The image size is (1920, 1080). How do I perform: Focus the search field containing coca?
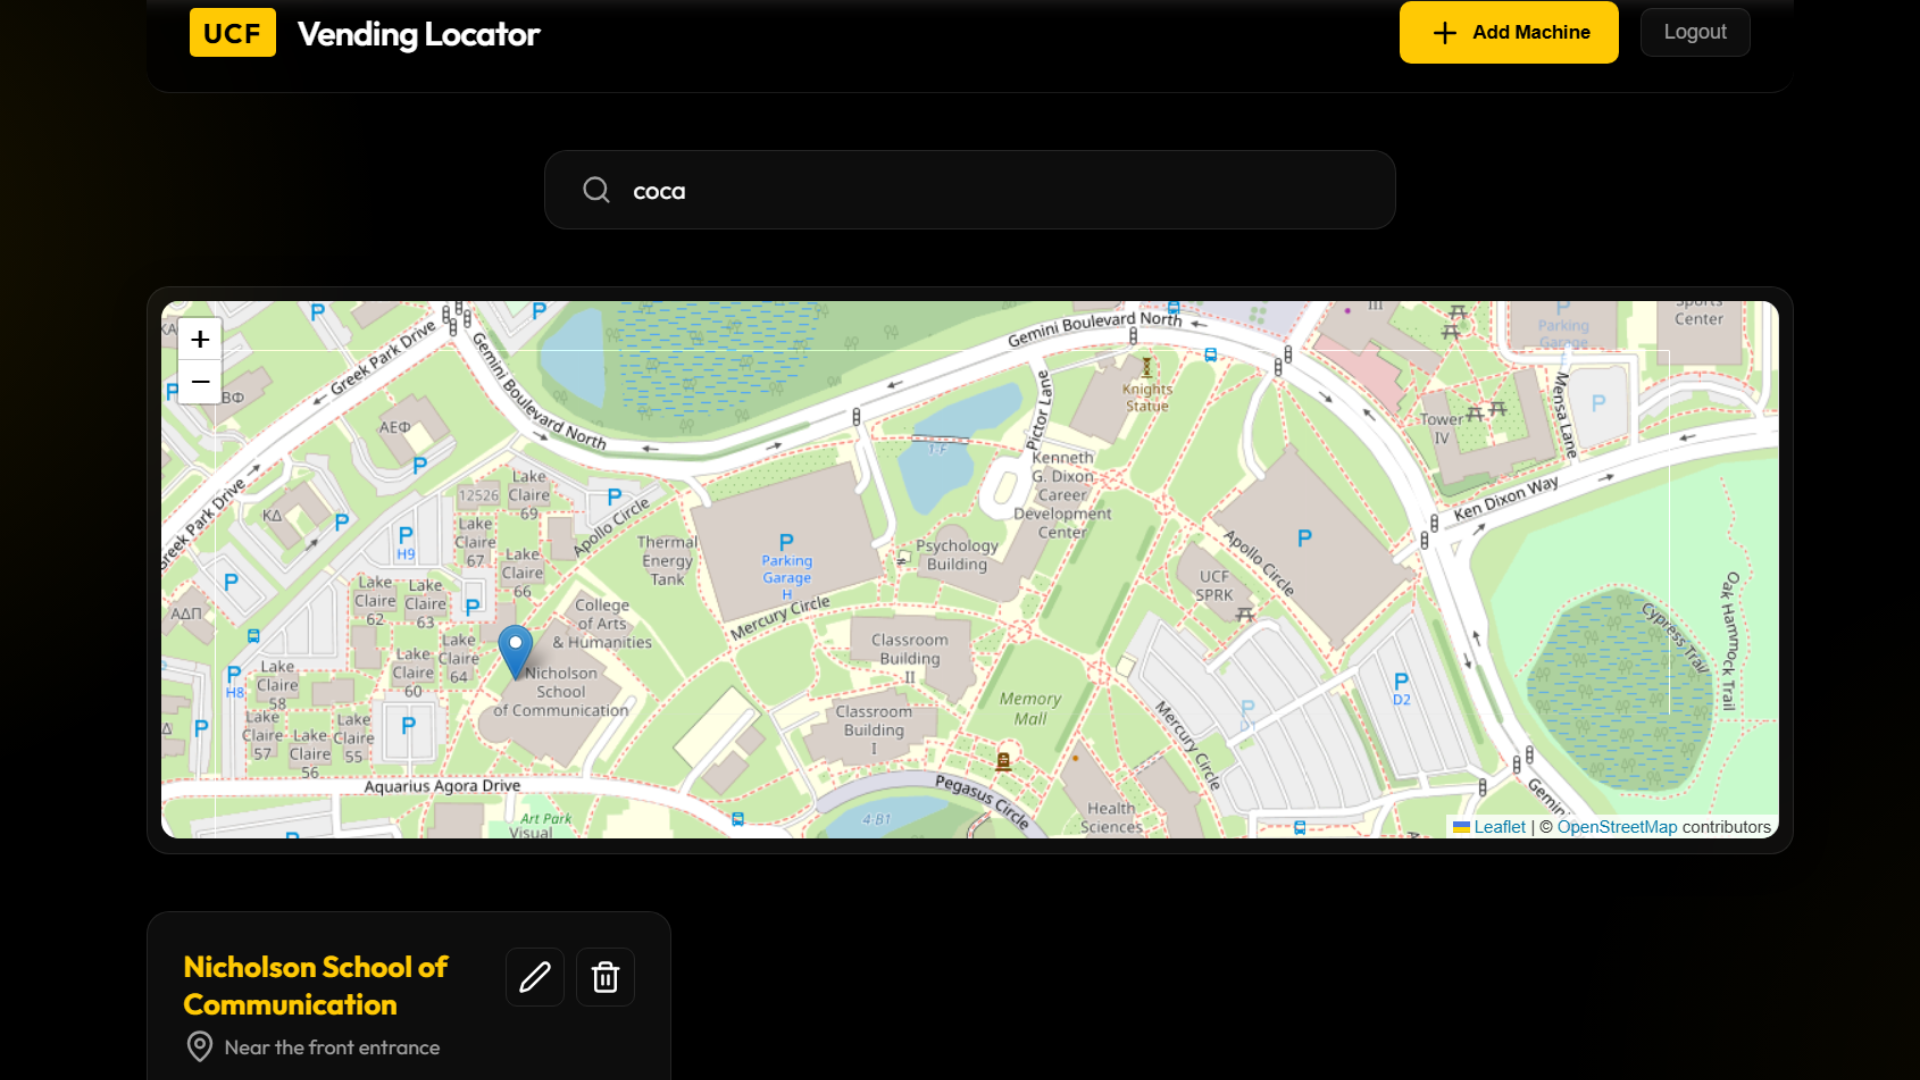click(x=970, y=190)
